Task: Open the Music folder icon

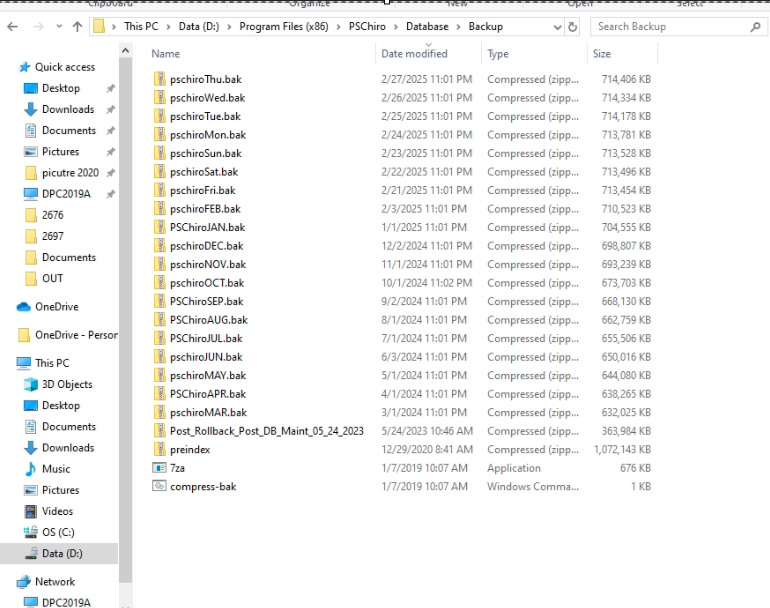Action: [30, 469]
